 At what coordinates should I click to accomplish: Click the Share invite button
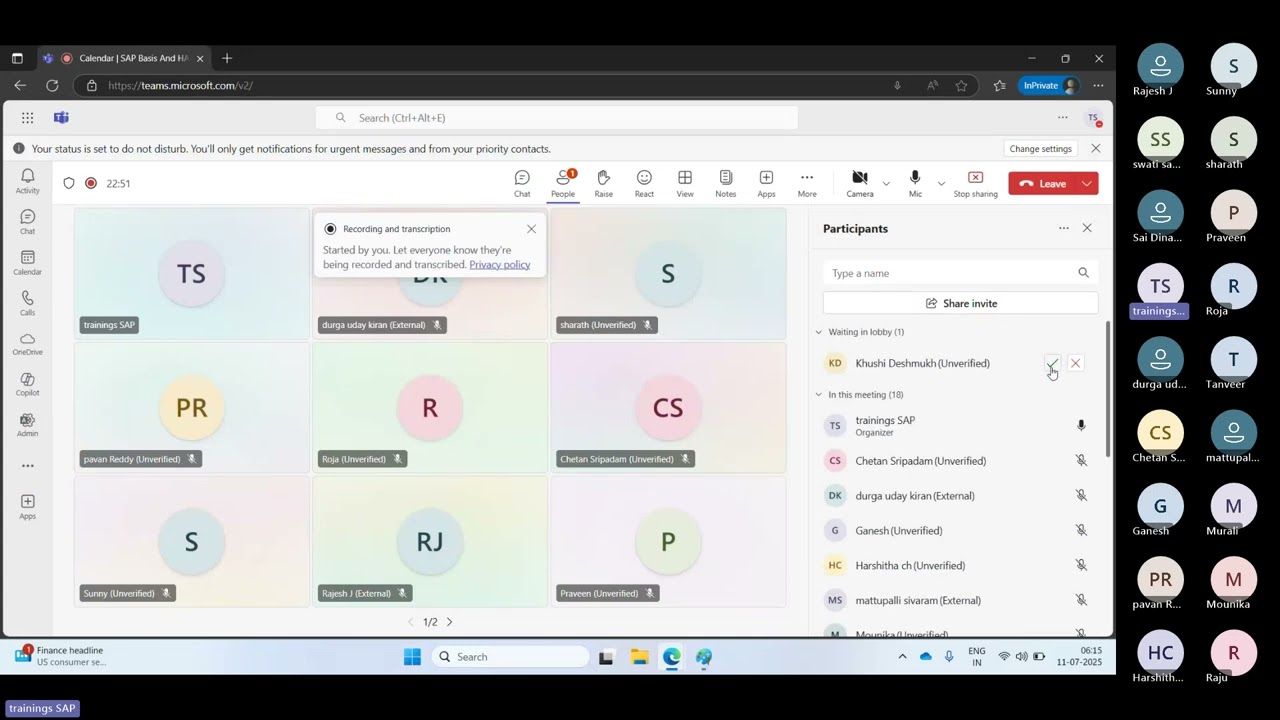pos(960,303)
